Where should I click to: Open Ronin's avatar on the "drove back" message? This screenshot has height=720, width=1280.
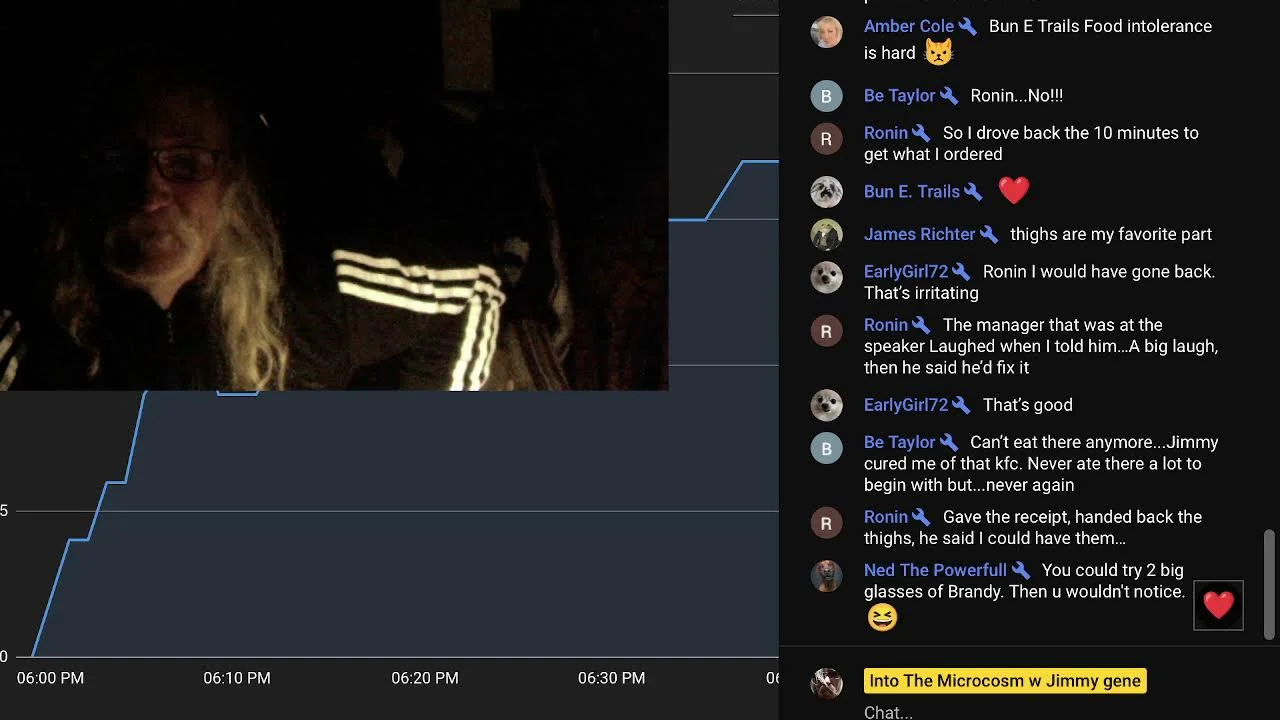(x=826, y=139)
